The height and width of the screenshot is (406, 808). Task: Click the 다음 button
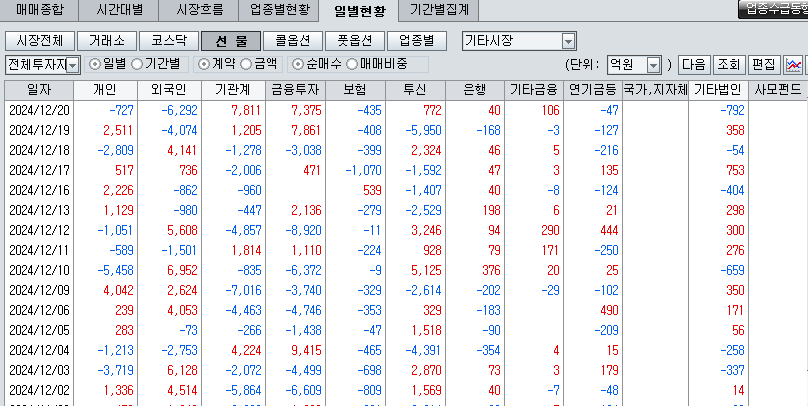694,65
